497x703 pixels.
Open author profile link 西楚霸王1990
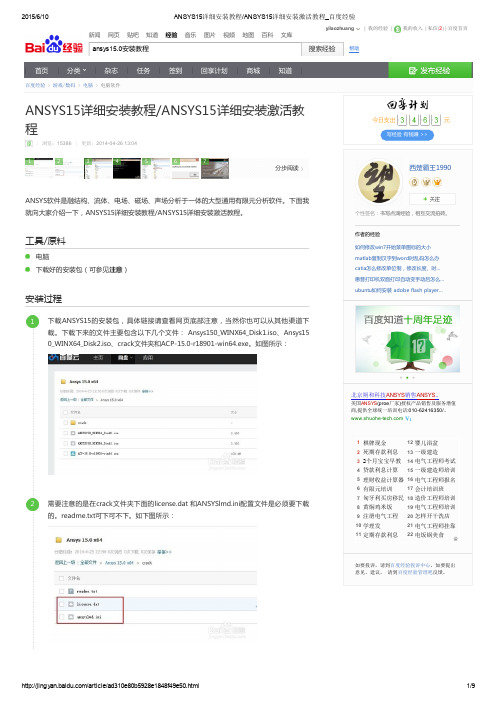coord(430,168)
